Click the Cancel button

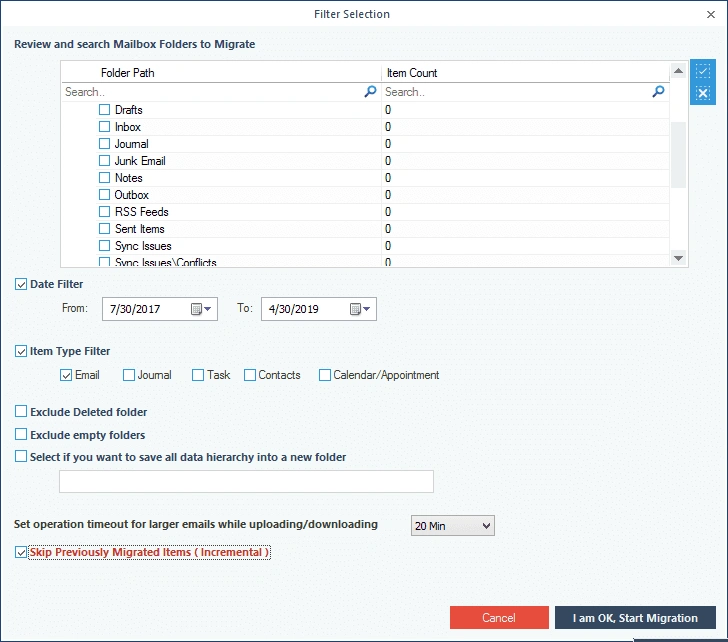click(499, 618)
